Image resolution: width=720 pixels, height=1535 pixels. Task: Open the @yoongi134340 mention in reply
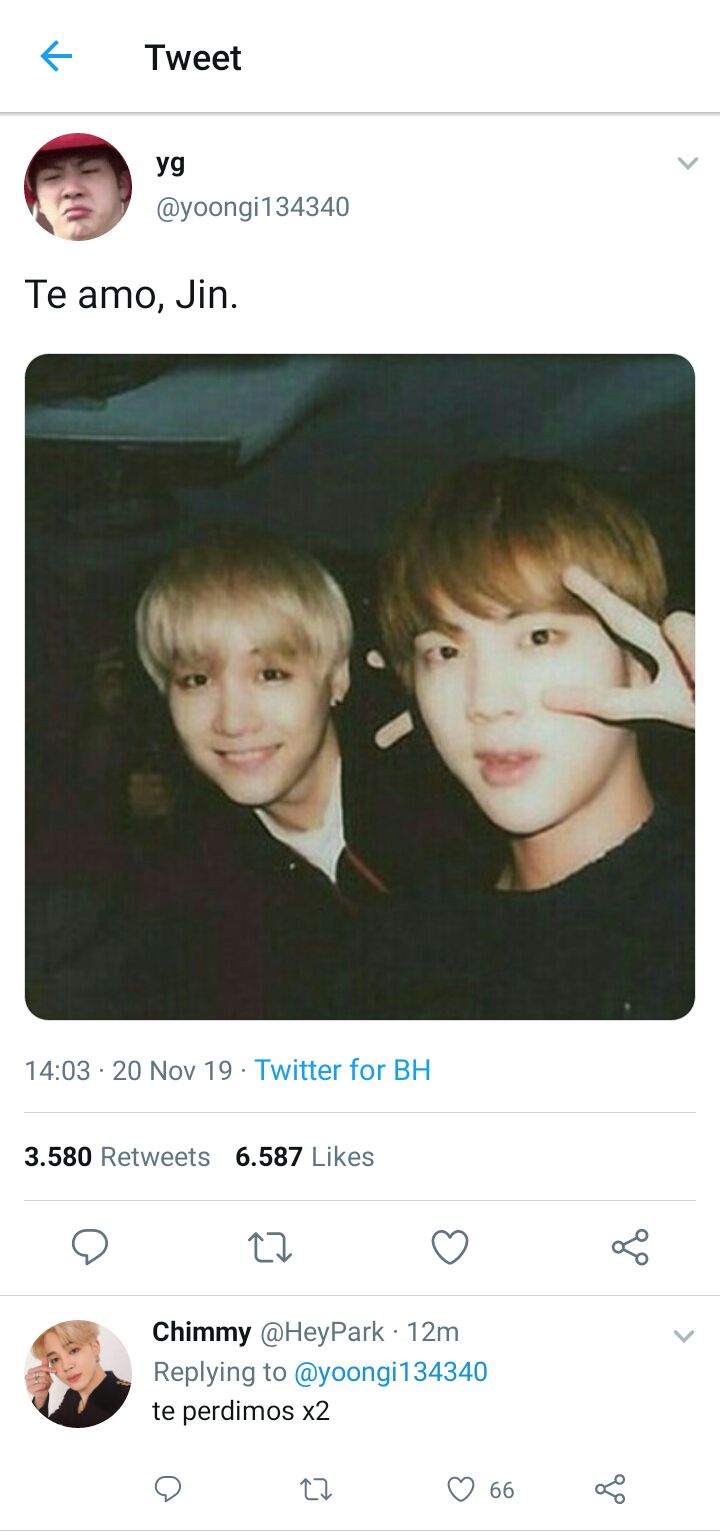[391, 1372]
